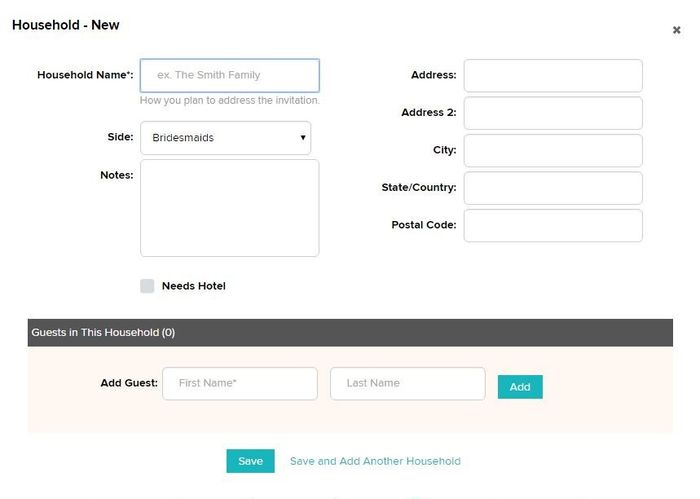Click into the Notes text area

pos(229,208)
